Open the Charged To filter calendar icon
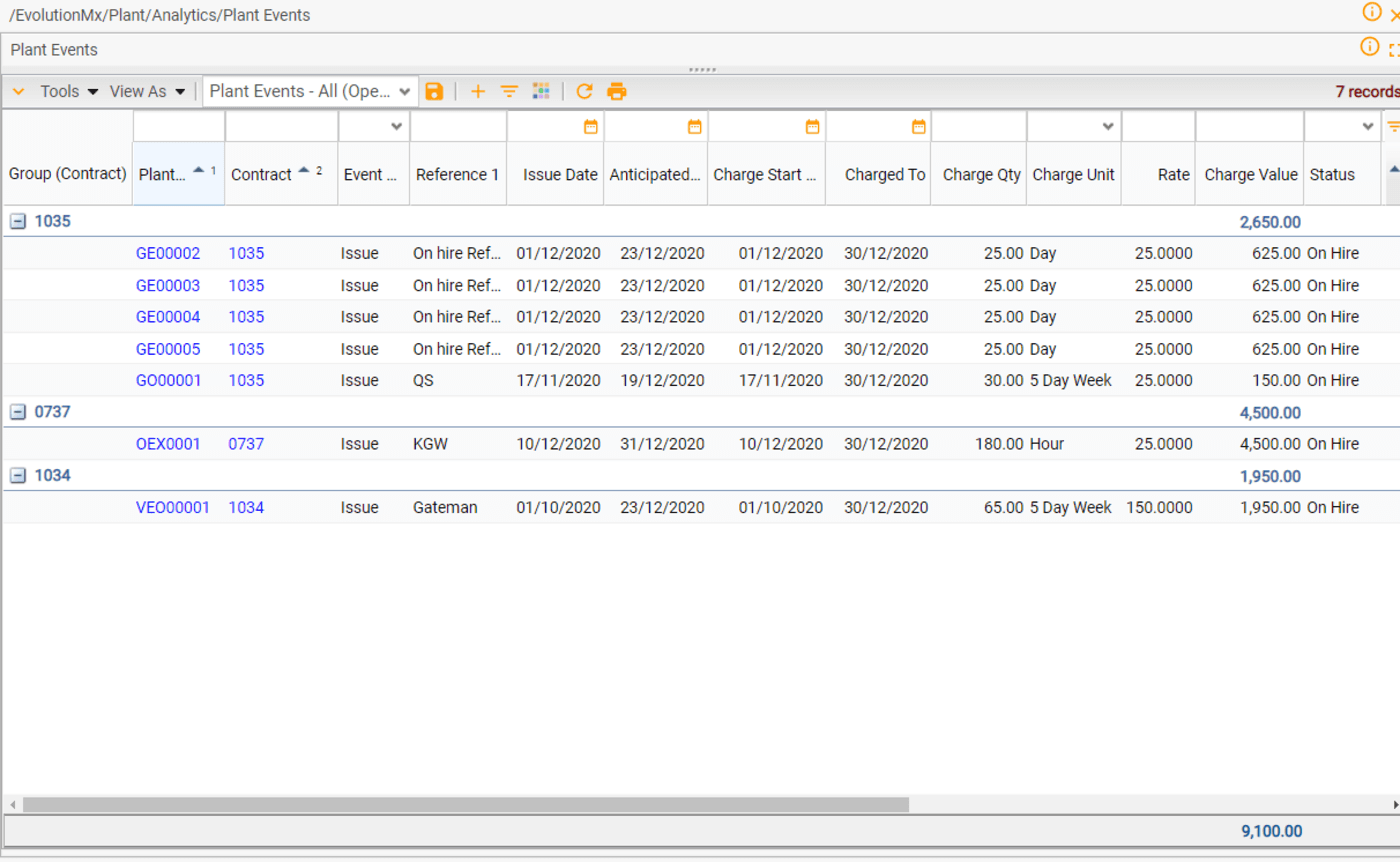 [x=919, y=127]
